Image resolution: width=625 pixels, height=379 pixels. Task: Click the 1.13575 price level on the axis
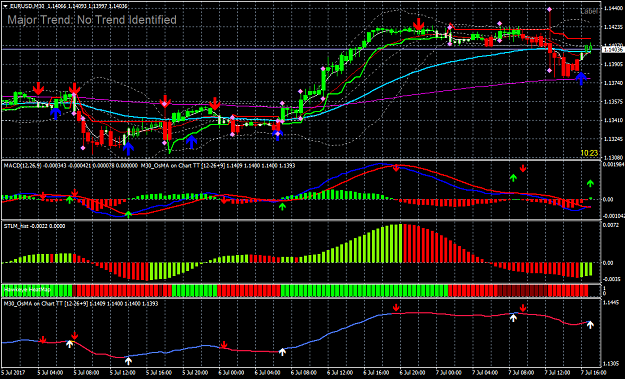(613, 102)
